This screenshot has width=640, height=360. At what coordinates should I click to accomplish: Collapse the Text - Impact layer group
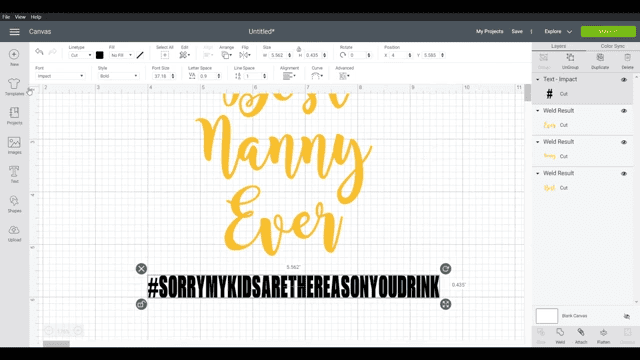(538, 80)
